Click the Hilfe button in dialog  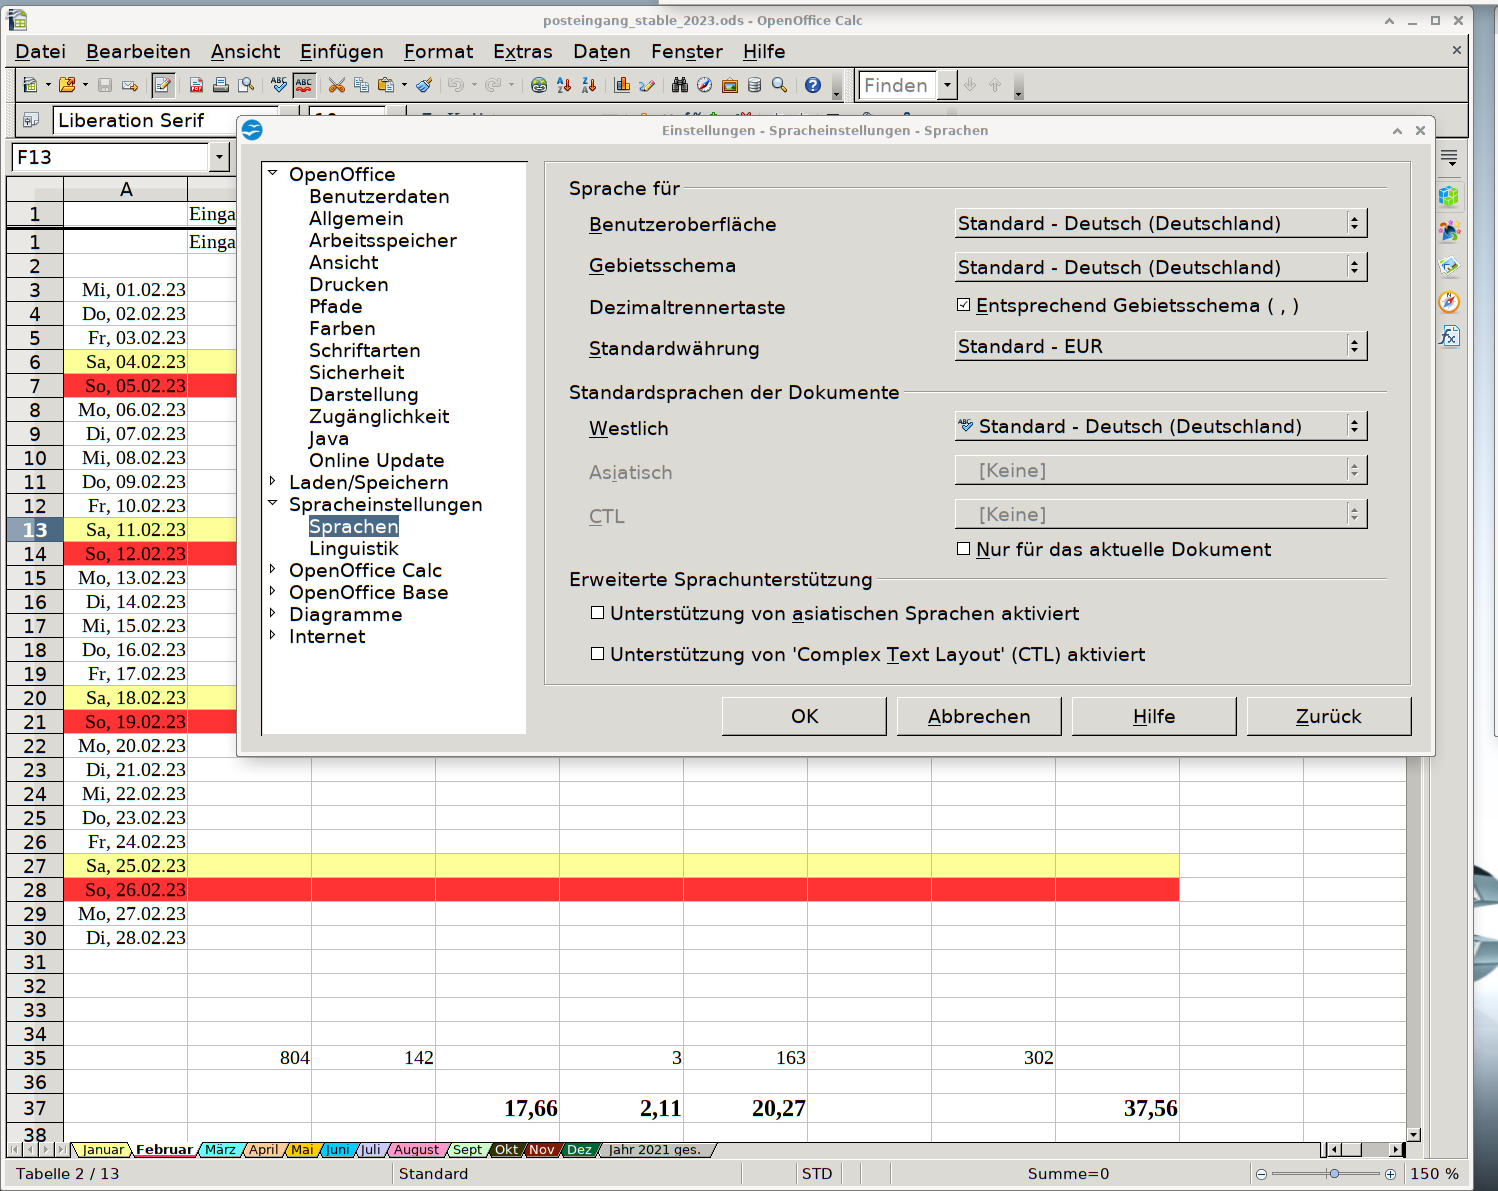[1154, 716]
